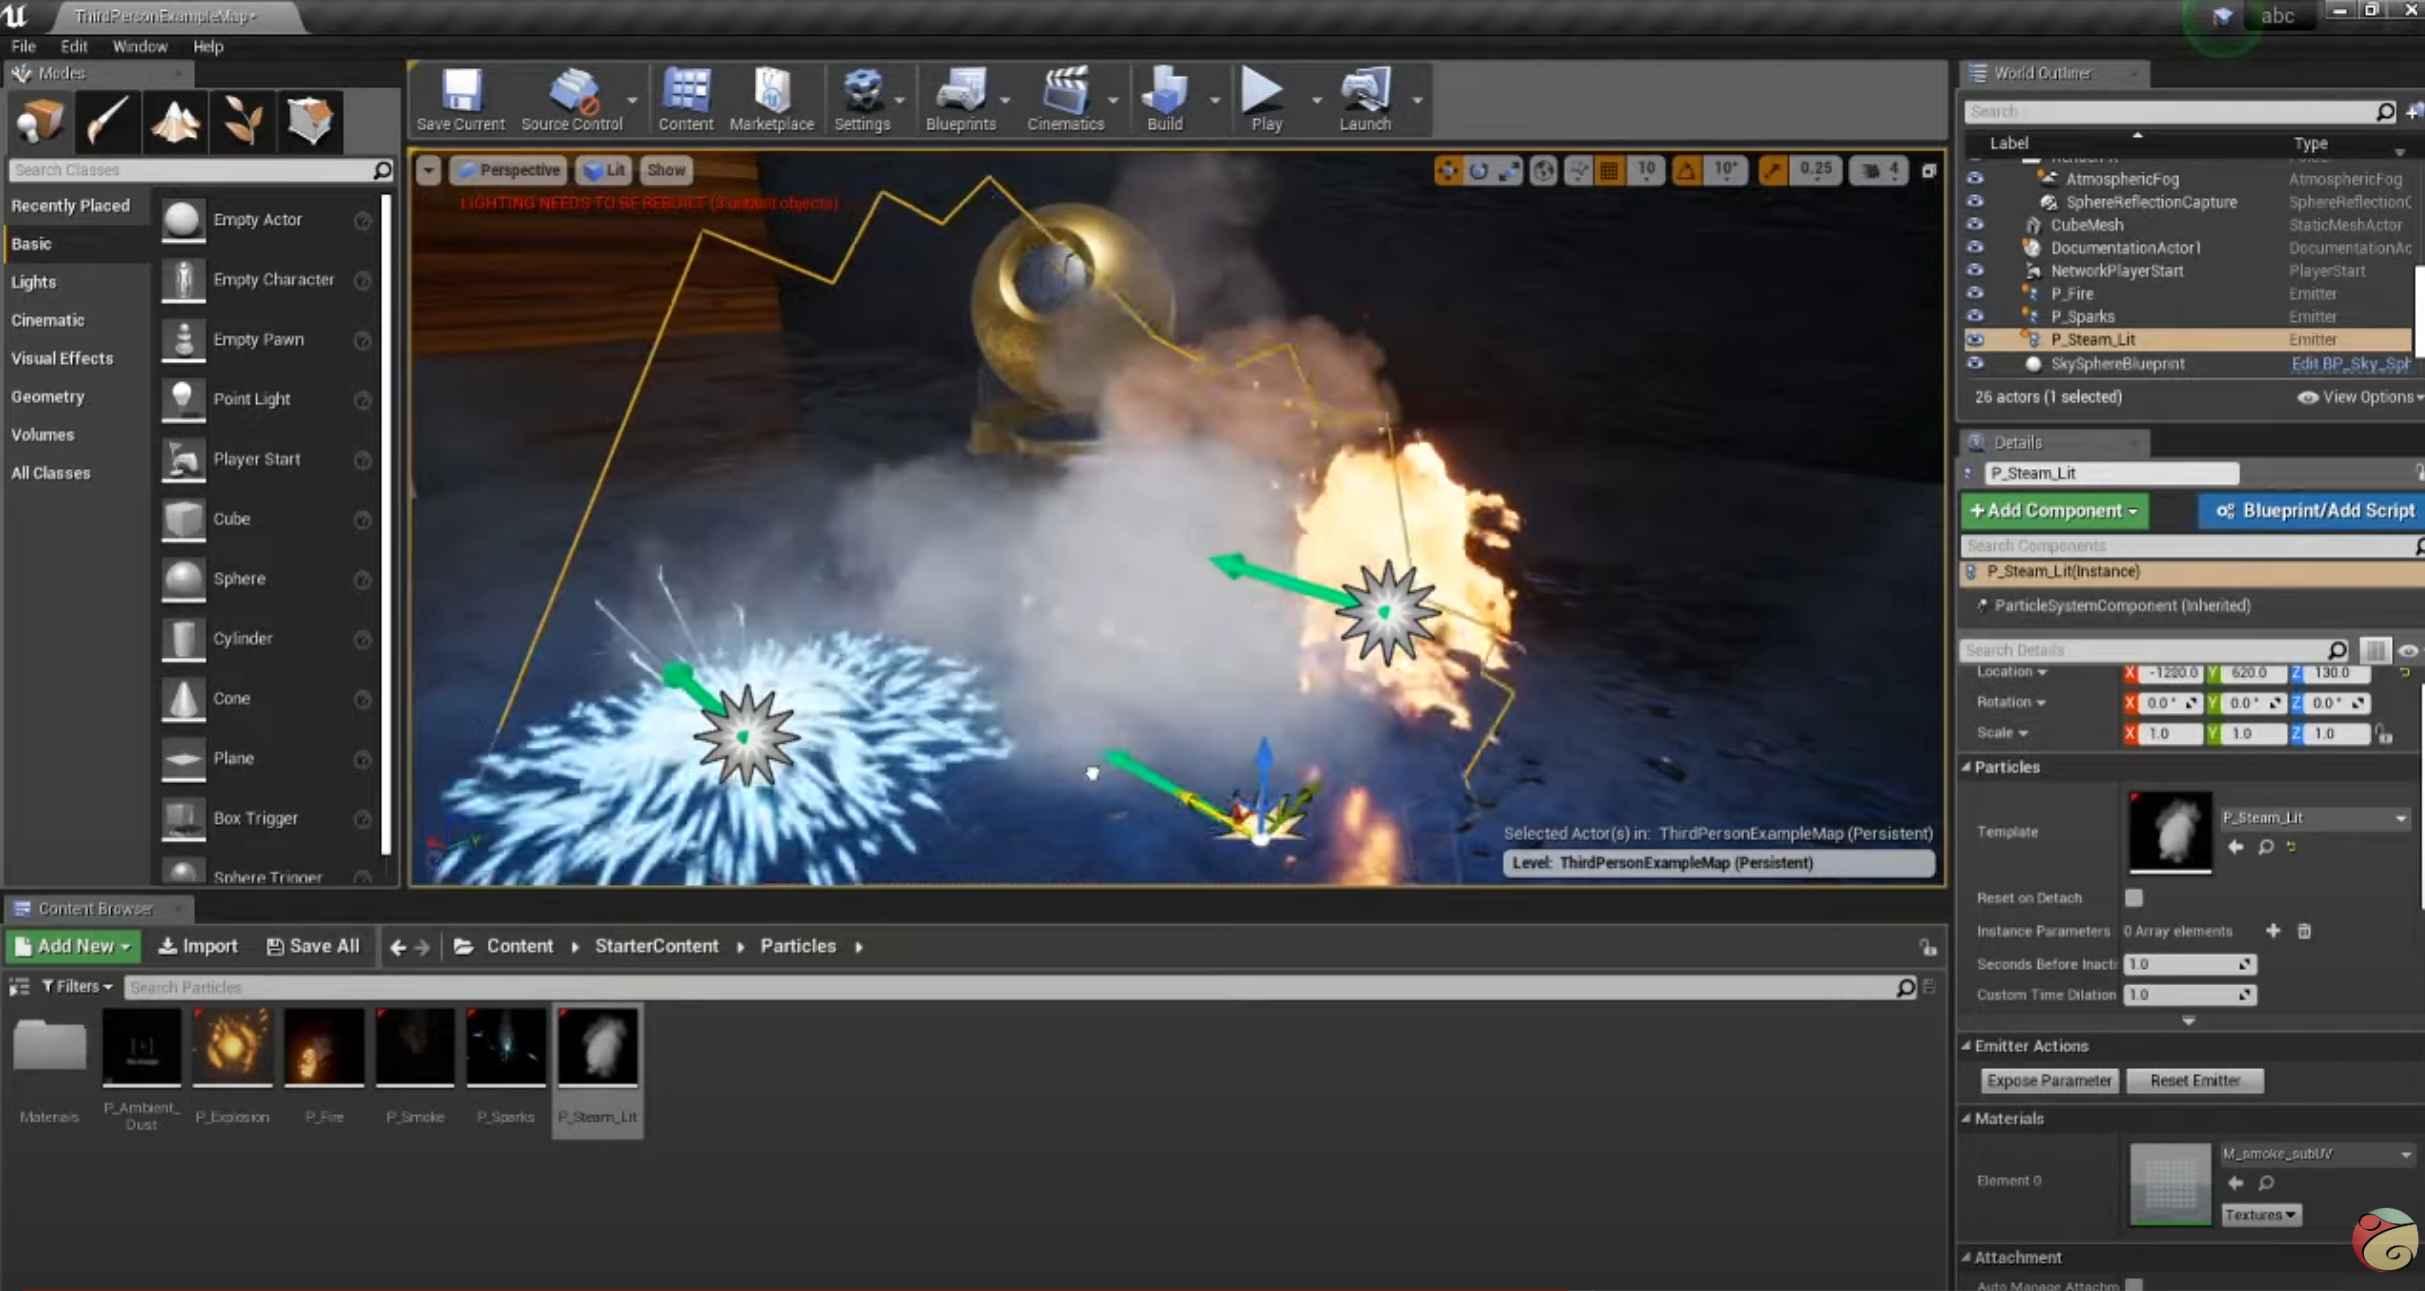Viewport: 2425px width, 1291px height.
Task: Open Perspective view mode dropdown
Action: (510, 170)
